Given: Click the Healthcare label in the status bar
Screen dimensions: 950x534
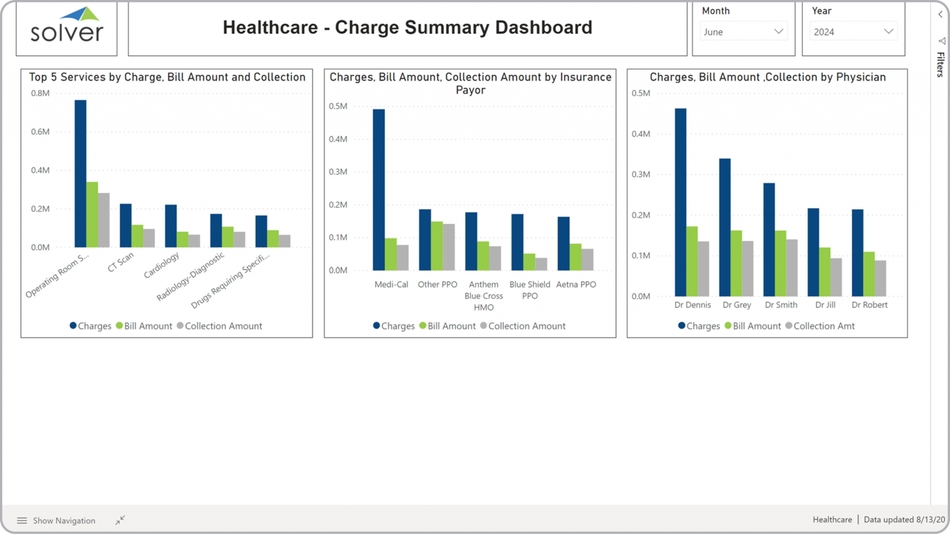Looking at the screenshot, I should point(832,520).
